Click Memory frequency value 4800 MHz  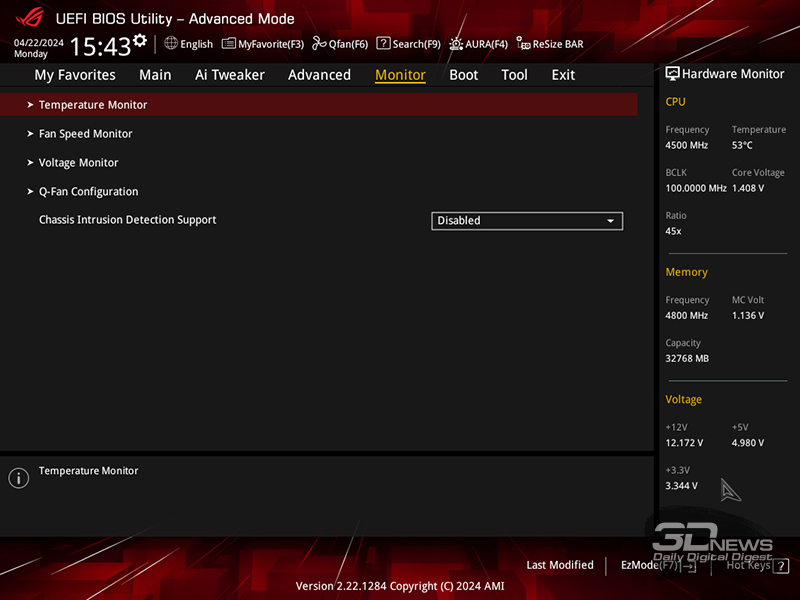click(x=686, y=316)
